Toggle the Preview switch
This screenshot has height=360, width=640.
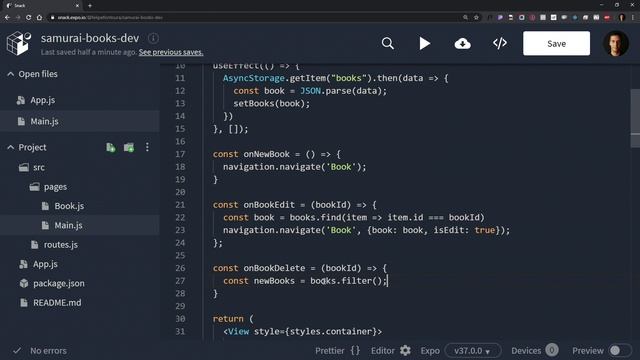620,351
